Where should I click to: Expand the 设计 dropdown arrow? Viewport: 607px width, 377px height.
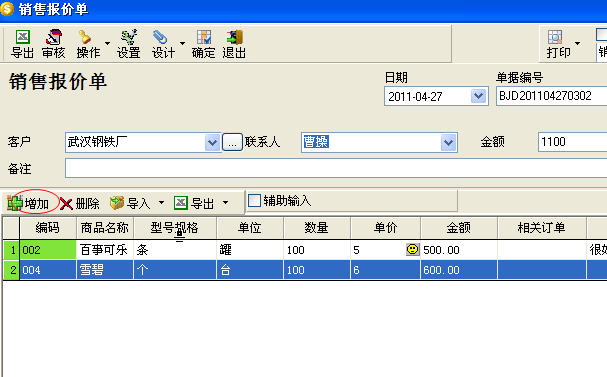pyautogui.click(x=182, y=43)
